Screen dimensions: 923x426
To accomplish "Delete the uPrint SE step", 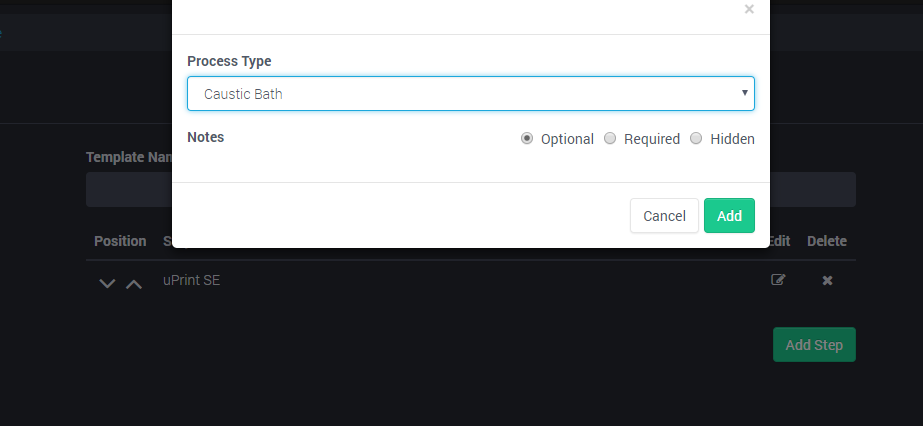I will 827,280.
